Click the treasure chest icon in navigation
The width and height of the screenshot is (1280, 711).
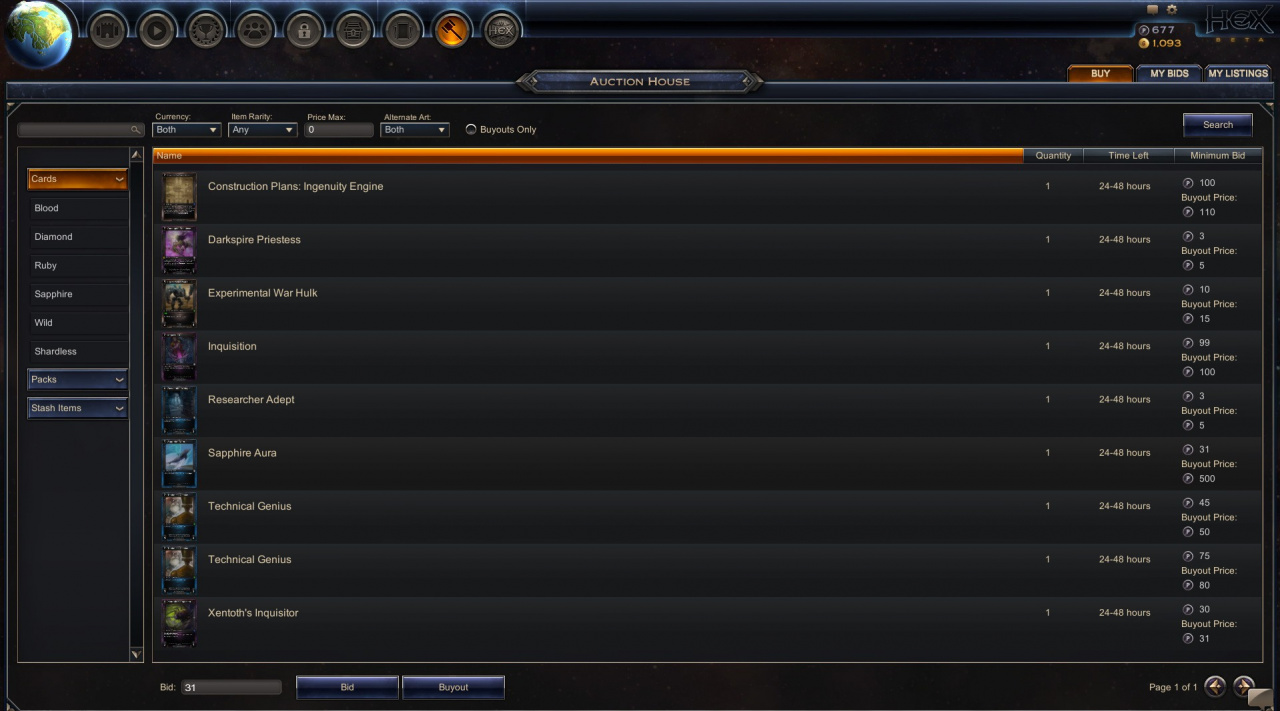coord(353,30)
